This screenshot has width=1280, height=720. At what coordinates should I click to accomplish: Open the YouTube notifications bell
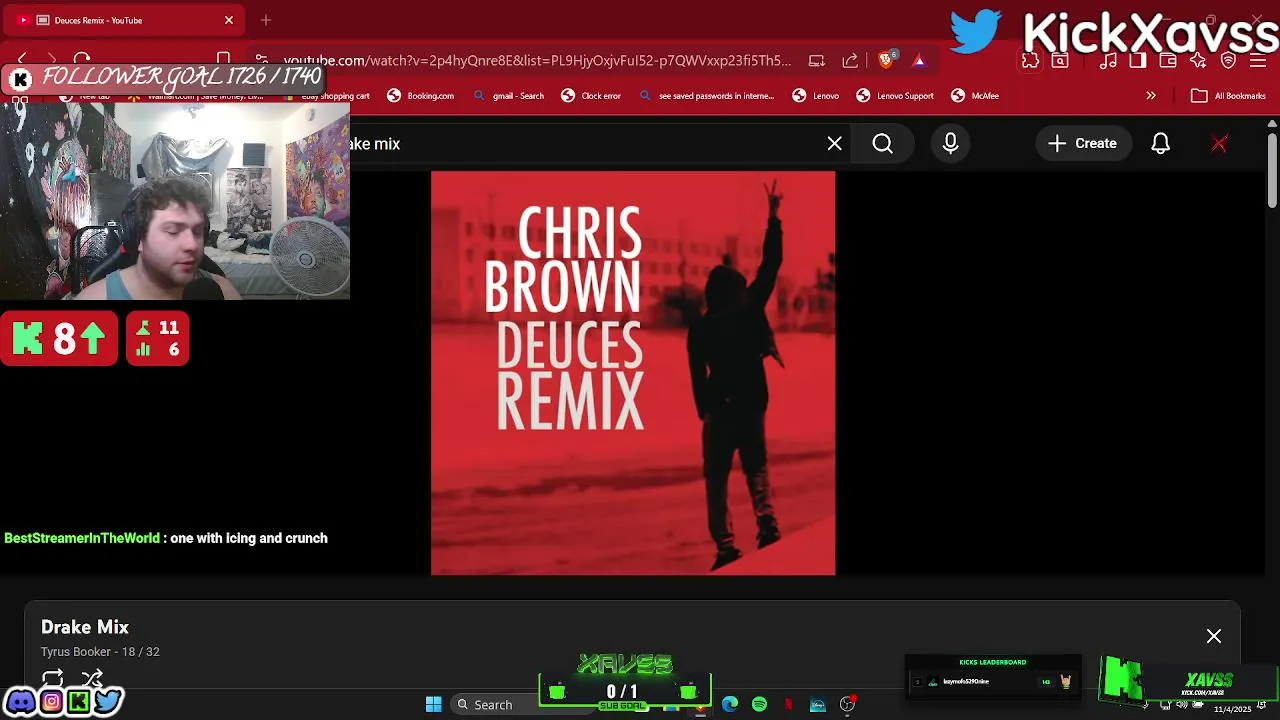pyautogui.click(x=1160, y=144)
